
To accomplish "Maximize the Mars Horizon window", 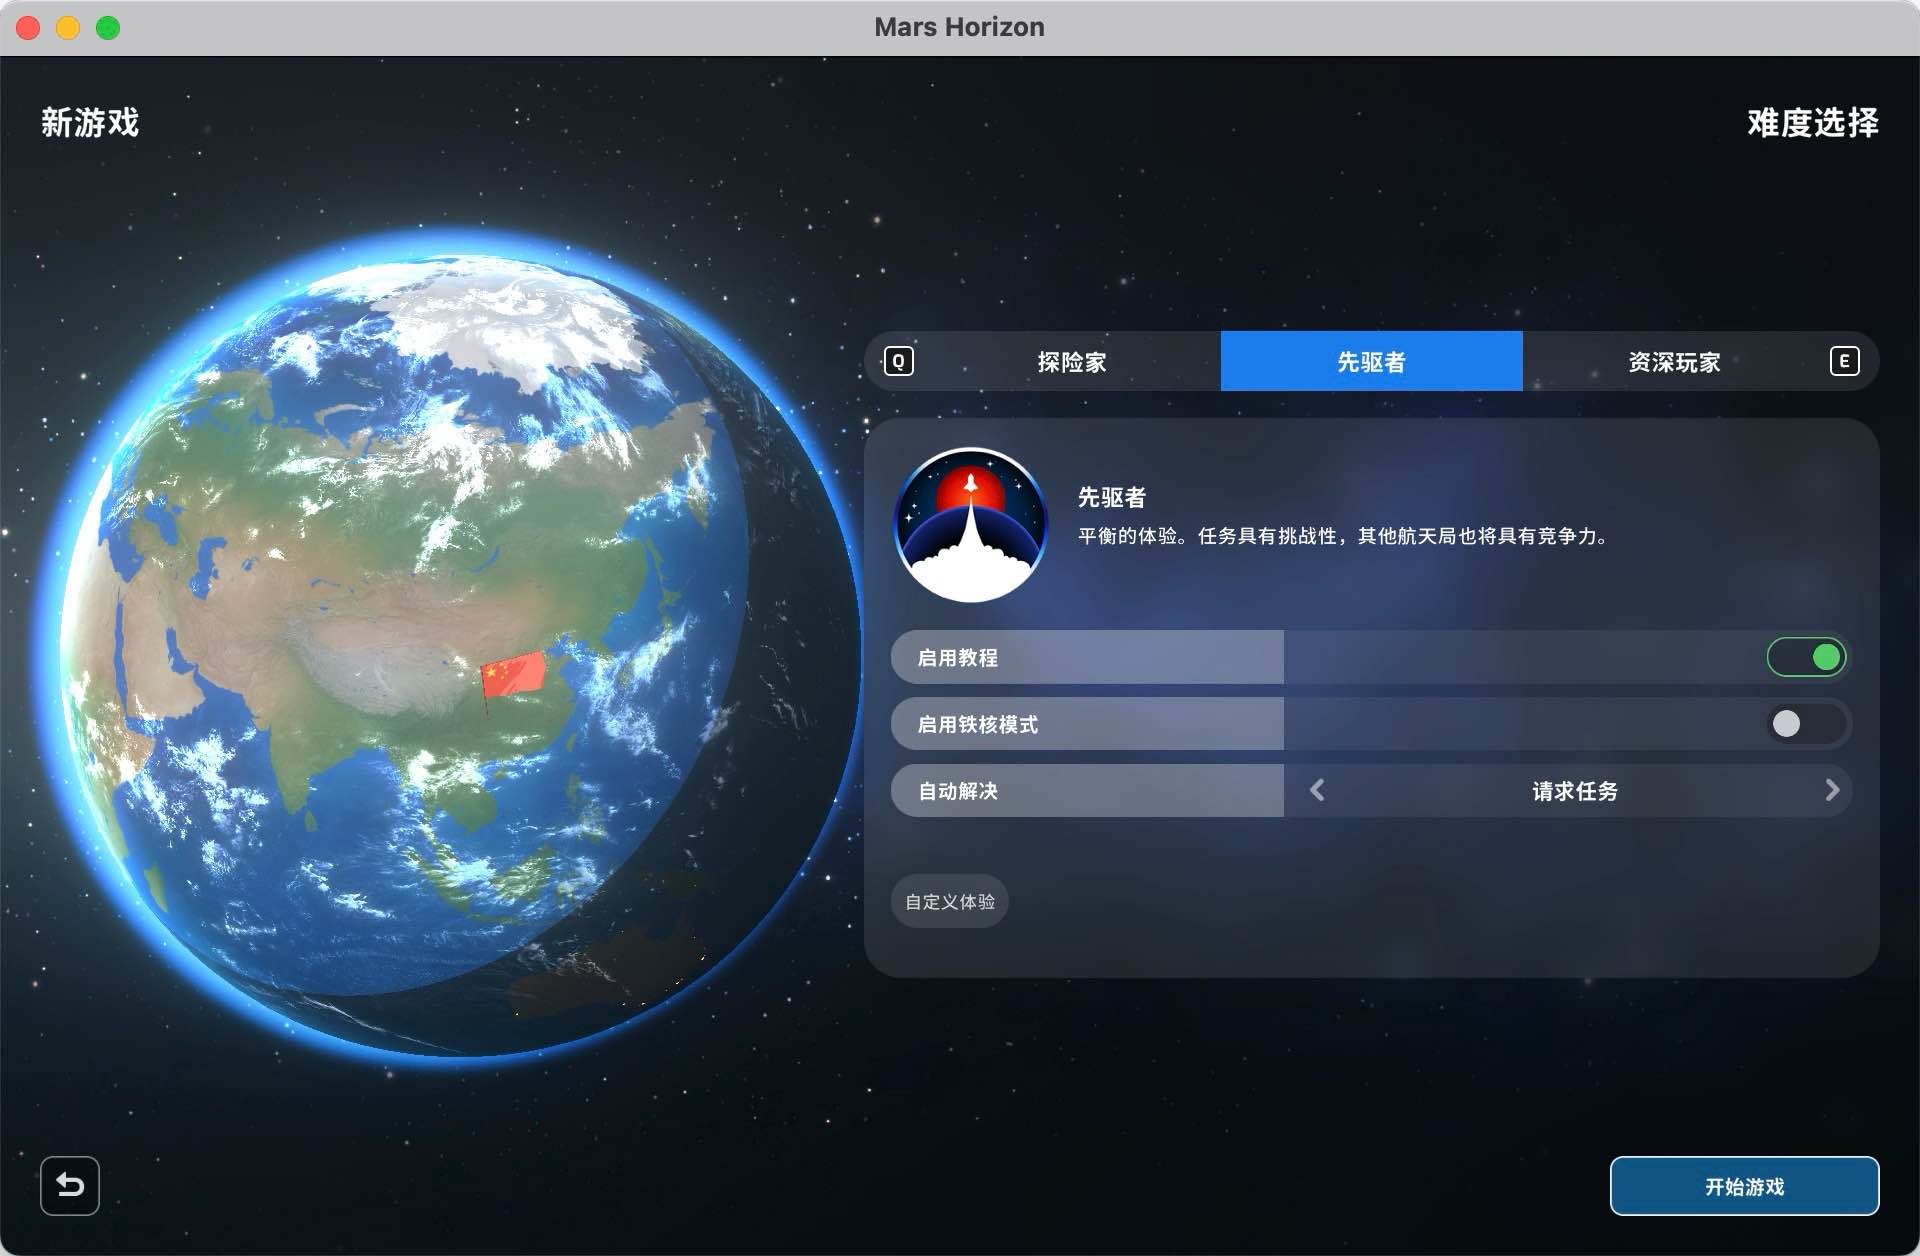I will (x=108, y=27).
